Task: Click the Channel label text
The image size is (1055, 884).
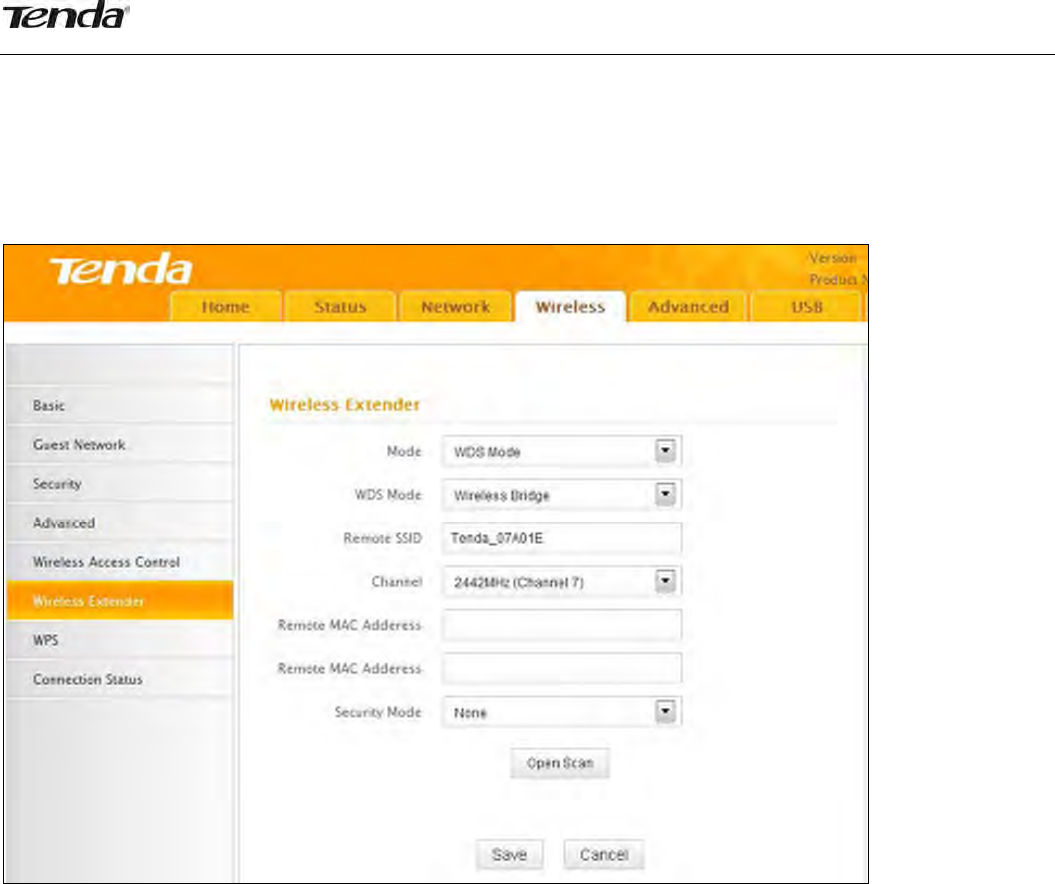Action: click(x=396, y=581)
